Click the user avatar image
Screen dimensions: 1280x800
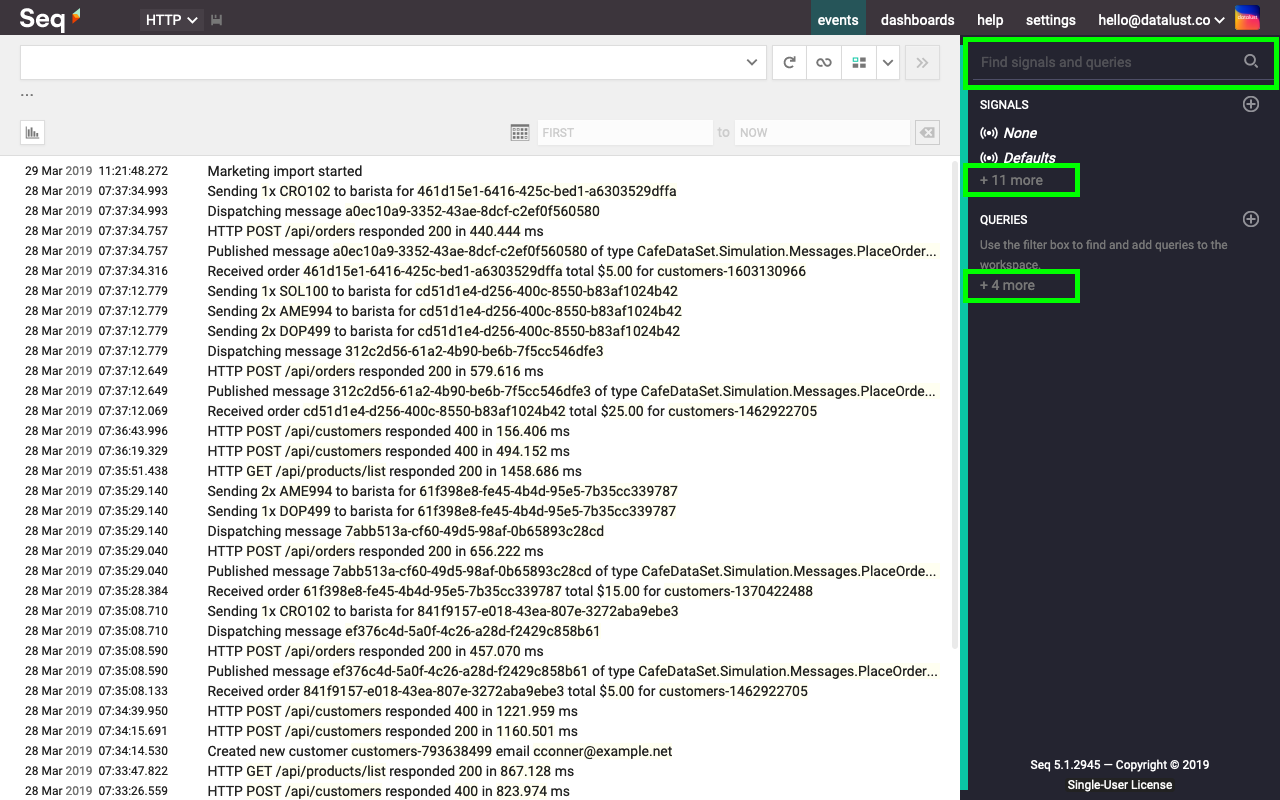(x=1247, y=18)
